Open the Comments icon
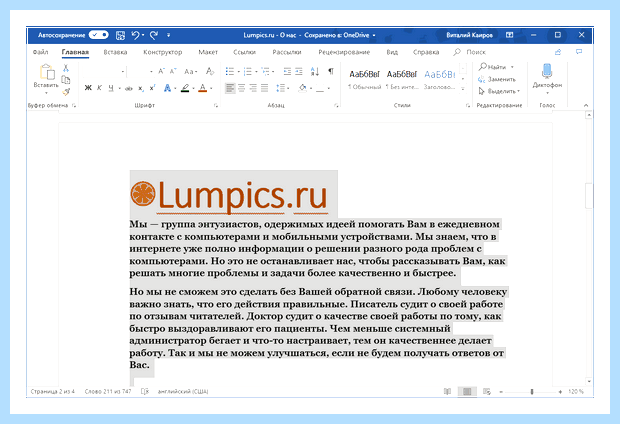This screenshot has height=424, width=620. pos(579,52)
